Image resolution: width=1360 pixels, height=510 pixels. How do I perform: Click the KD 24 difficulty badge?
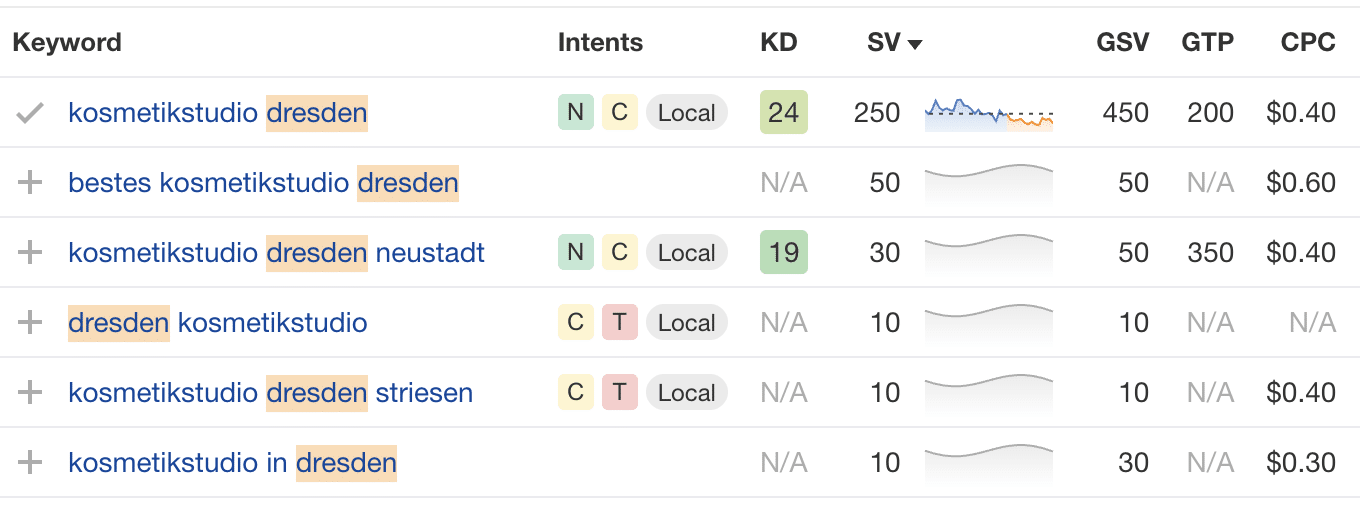click(x=784, y=112)
